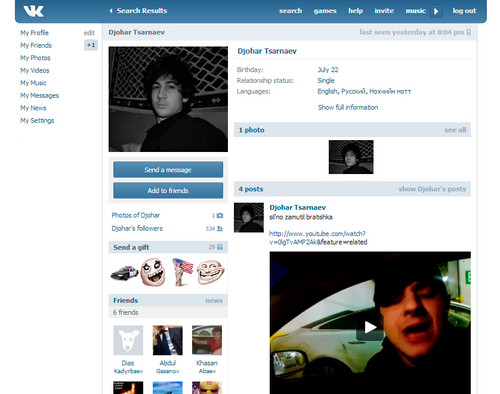Click the Send a message button

[168, 170]
